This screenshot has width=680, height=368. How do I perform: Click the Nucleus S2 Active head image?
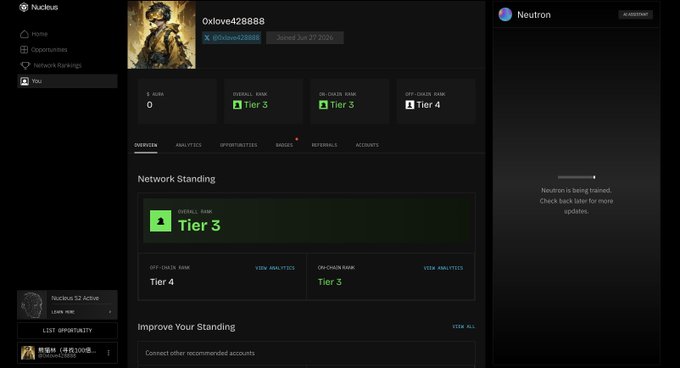(x=32, y=305)
